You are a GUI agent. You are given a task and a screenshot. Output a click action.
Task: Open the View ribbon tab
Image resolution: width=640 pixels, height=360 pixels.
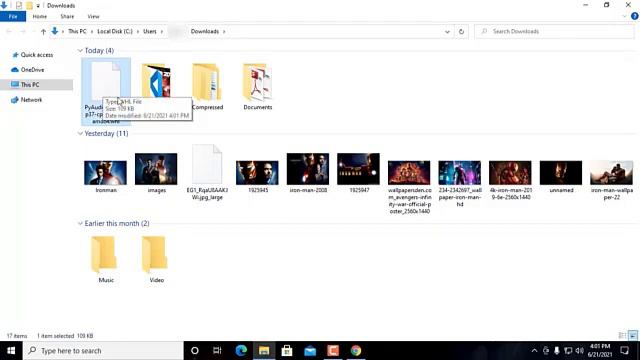click(x=93, y=16)
